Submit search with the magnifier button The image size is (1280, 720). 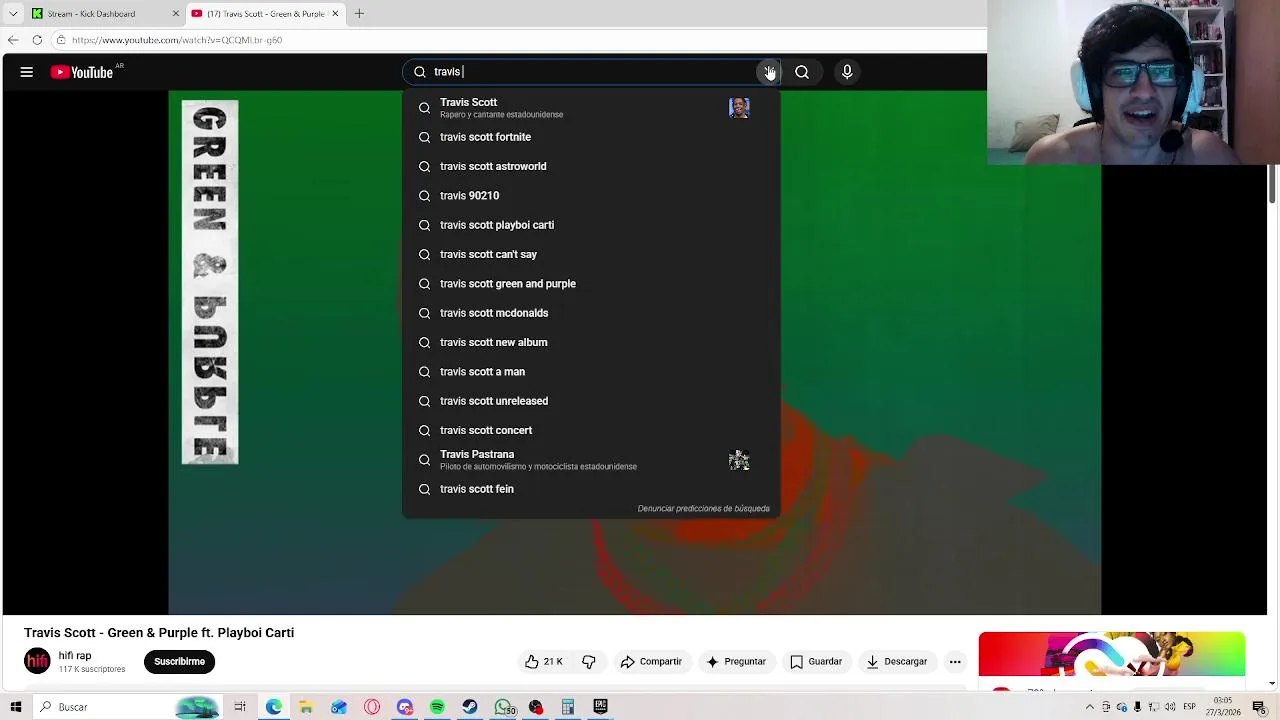coord(802,72)
